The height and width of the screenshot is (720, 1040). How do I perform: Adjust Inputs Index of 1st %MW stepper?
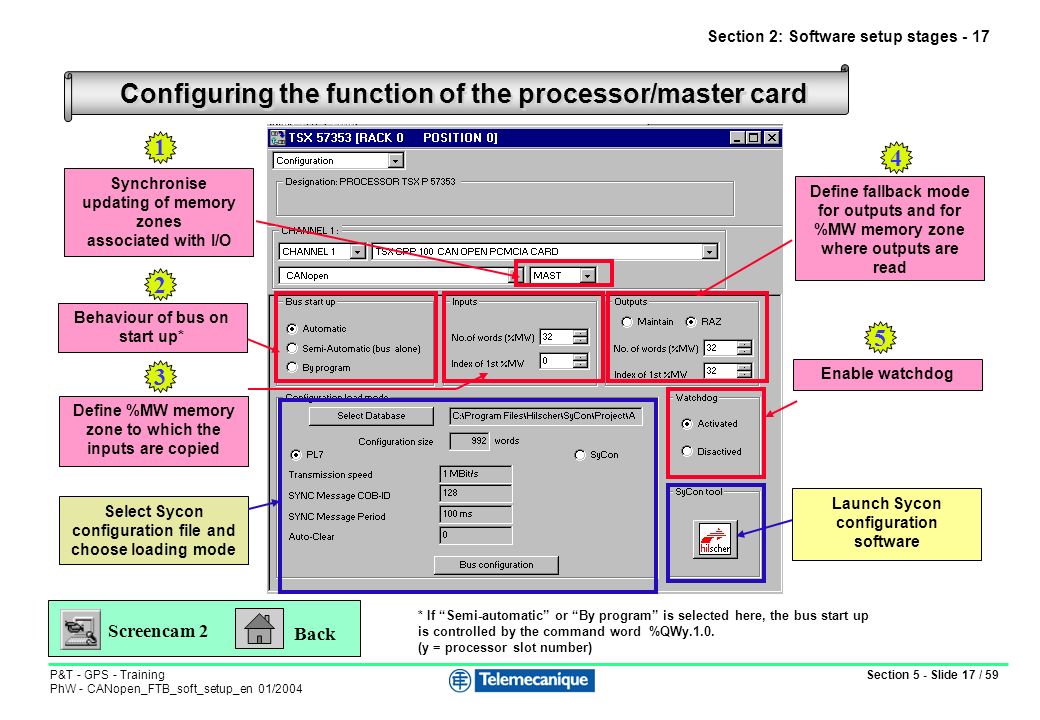point(580,361)
